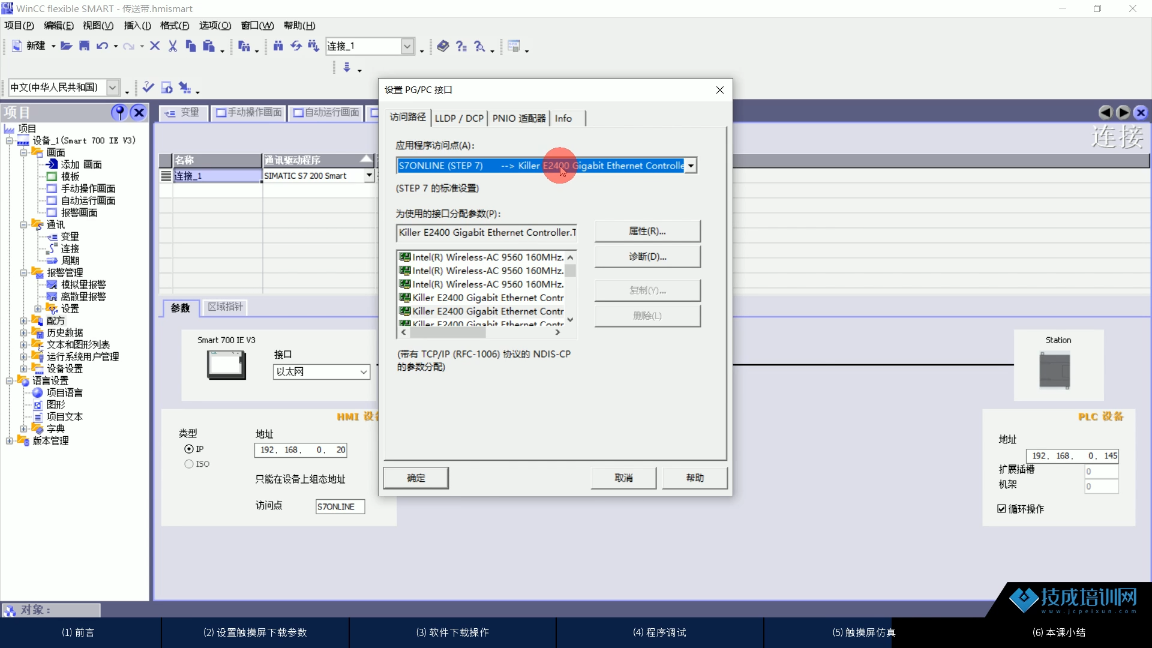
Task: Open the 选项(O) menu
Action: [215, 26]
